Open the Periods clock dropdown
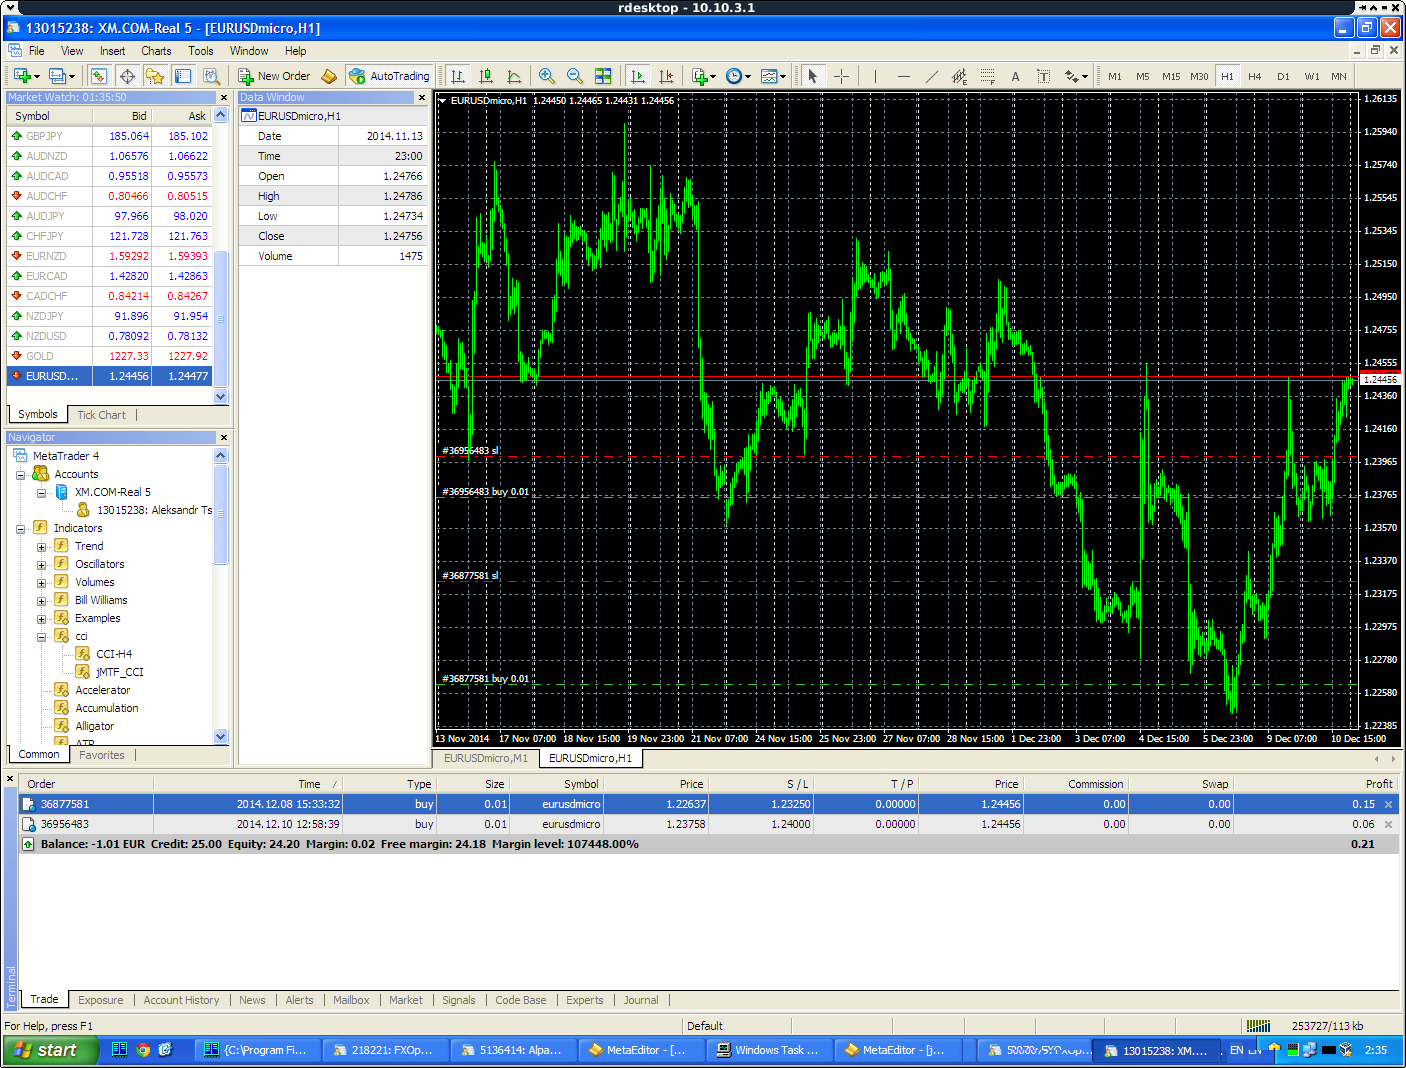This screenshot has width=1406, height=1068. pos(748,77)
